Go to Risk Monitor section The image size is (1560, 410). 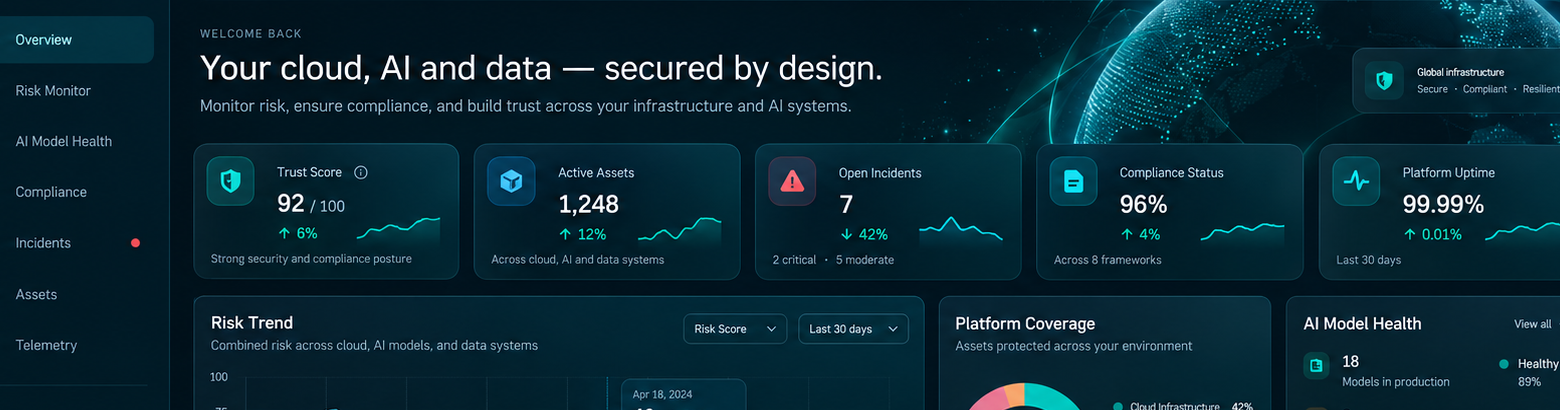(53, 91)
